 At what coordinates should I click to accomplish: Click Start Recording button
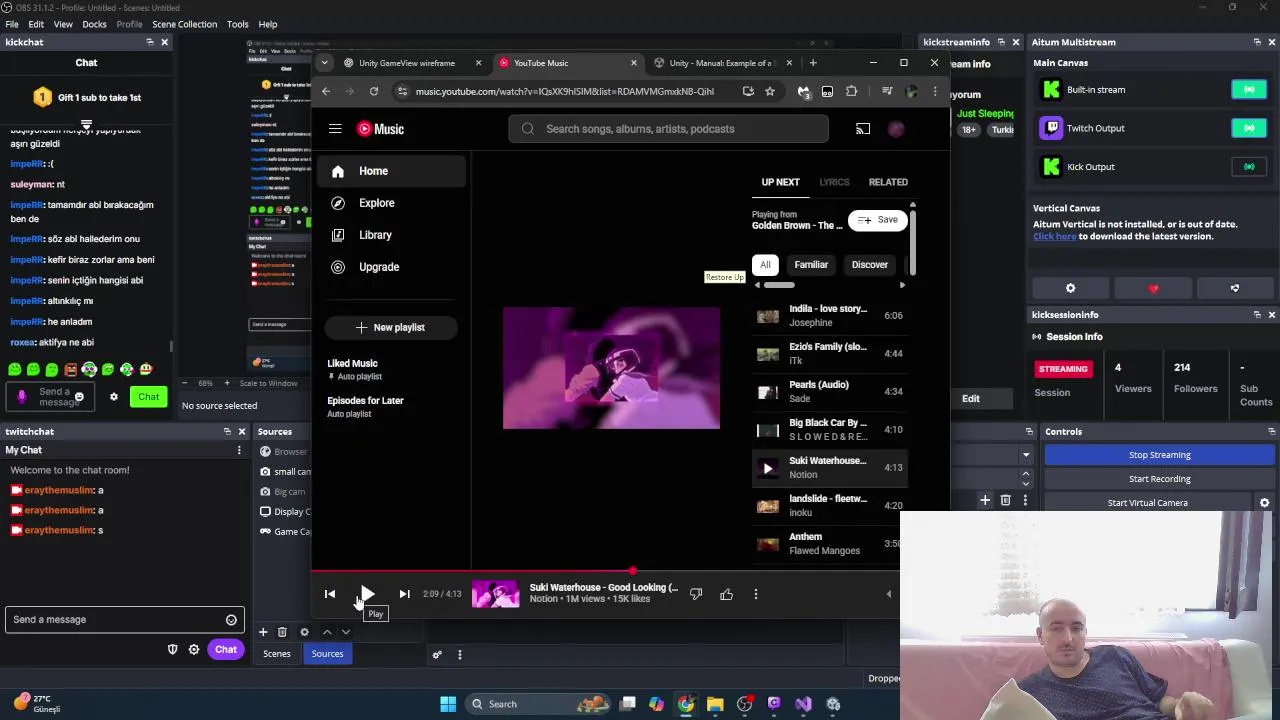pyautogui.click(x=1160, y=479)
